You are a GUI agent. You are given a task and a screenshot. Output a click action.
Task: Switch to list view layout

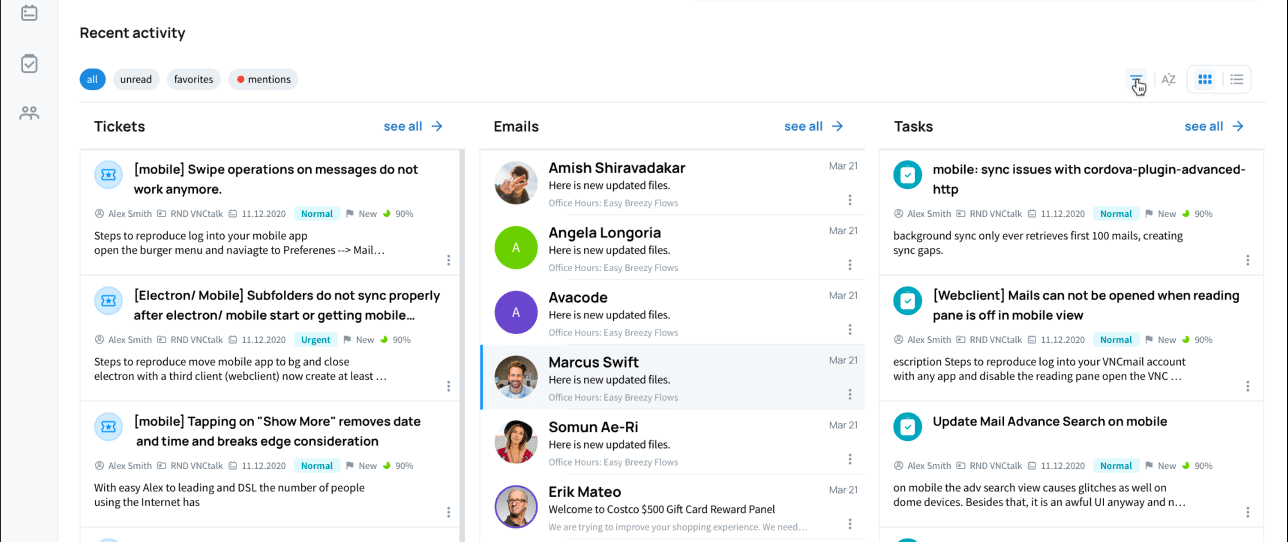1237,80
